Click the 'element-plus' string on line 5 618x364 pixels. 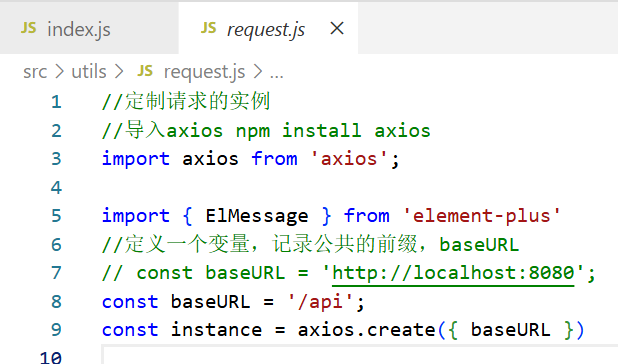[x=482, y=216]
